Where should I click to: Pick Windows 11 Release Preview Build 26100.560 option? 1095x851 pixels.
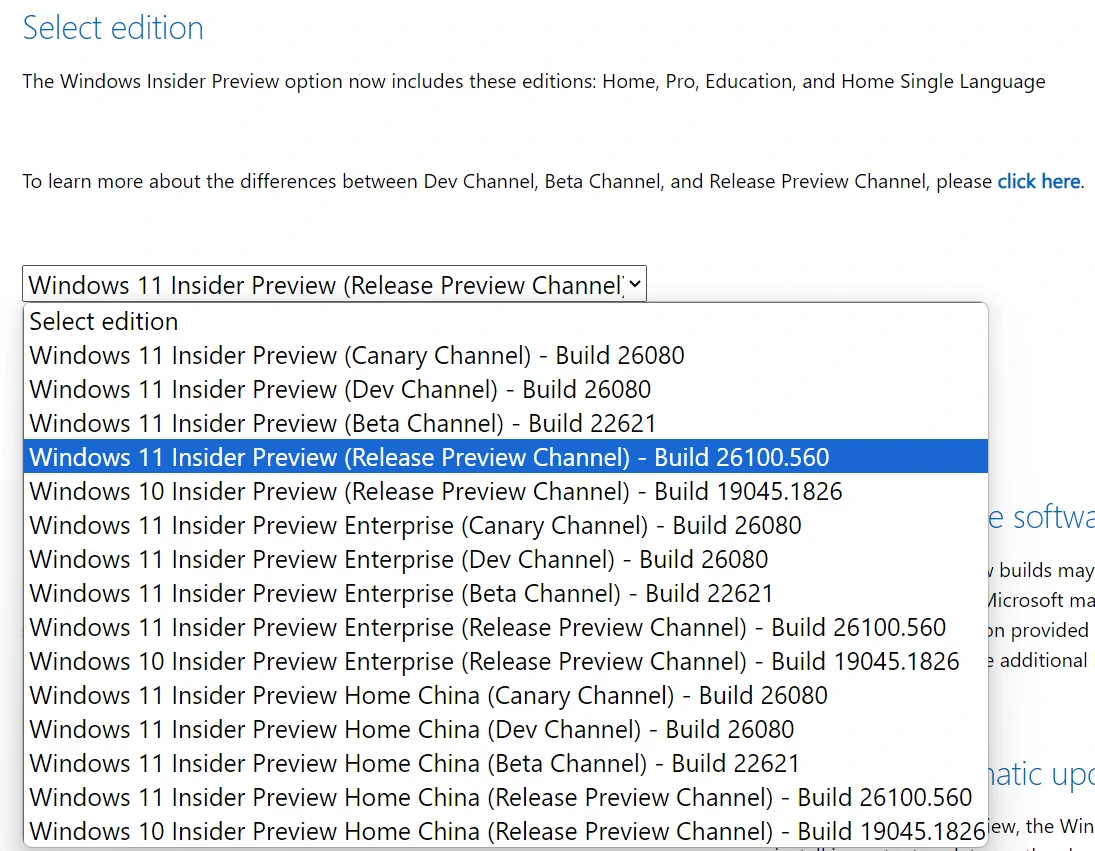[x=506, y=457]
